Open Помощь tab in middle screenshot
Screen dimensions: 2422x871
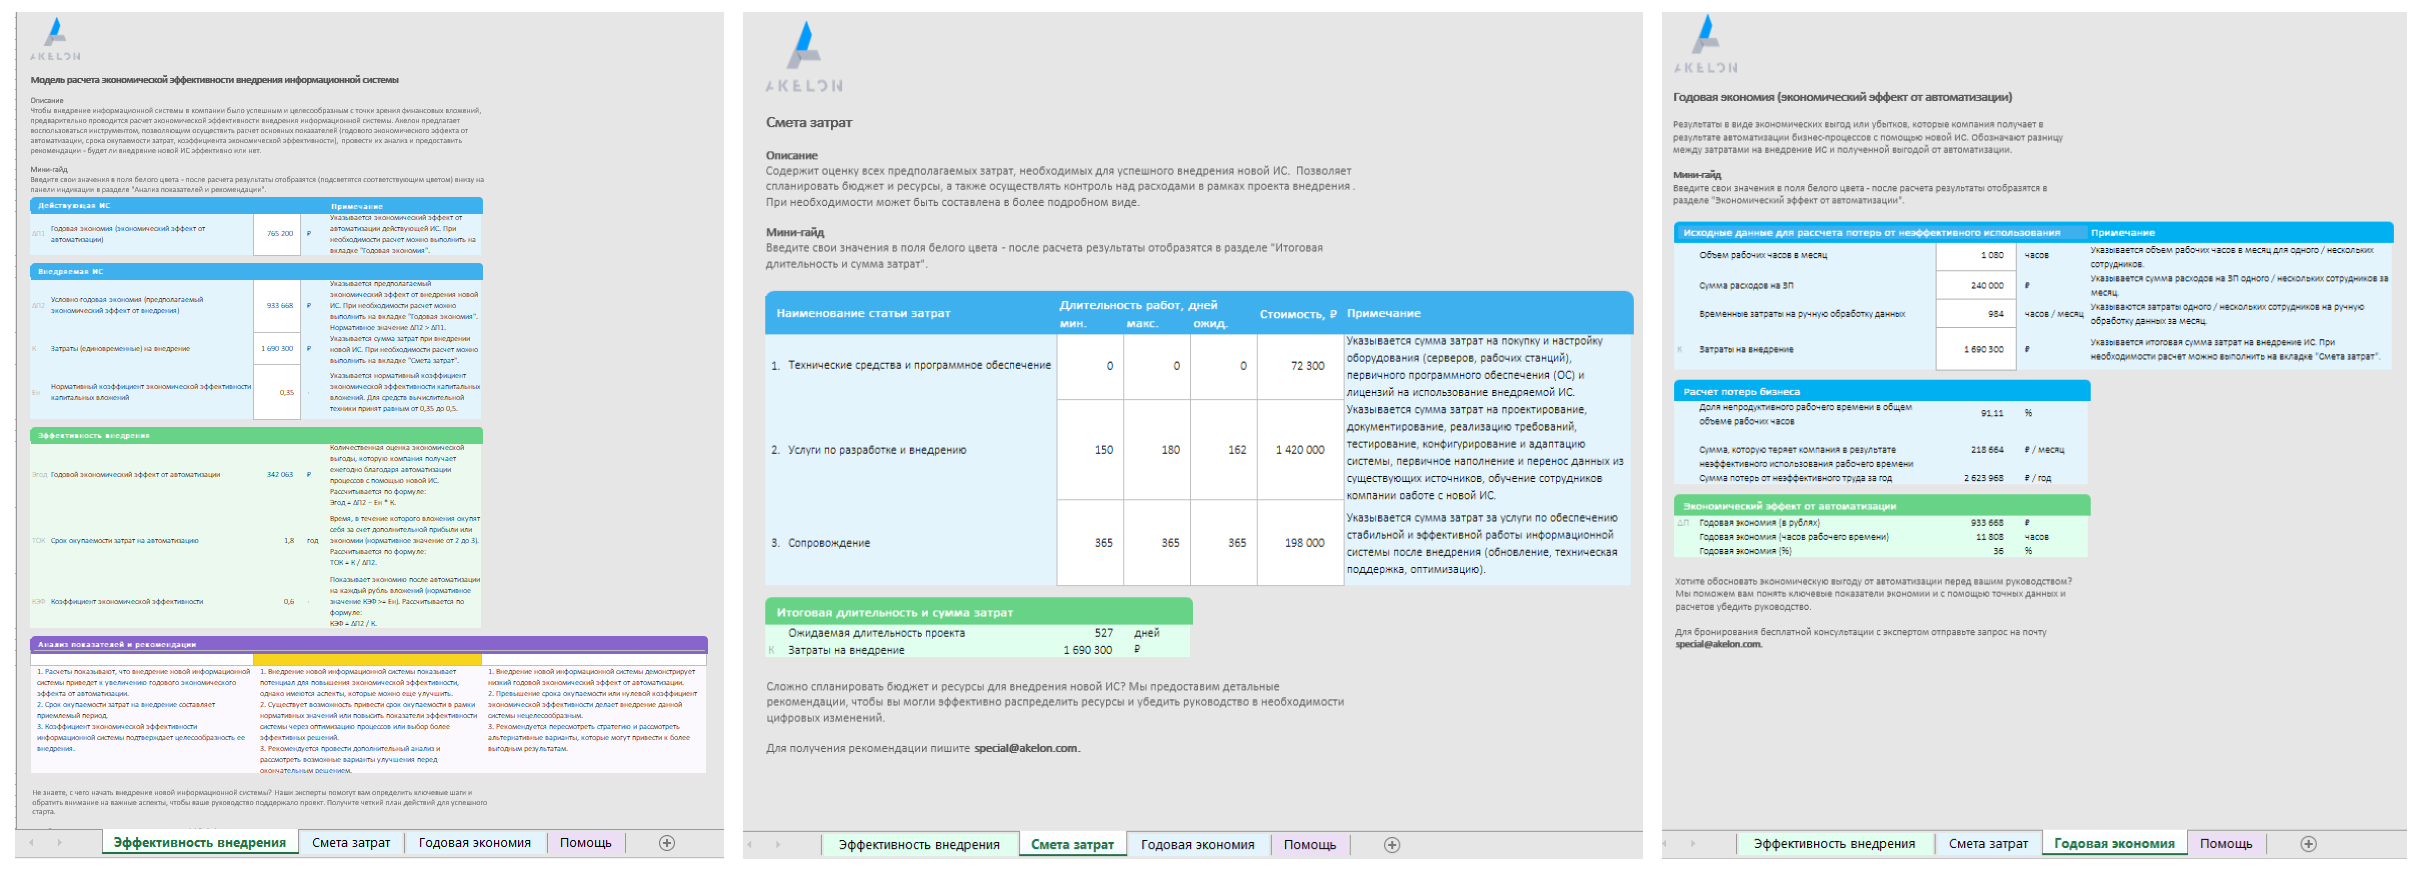tap(1310, 845)
